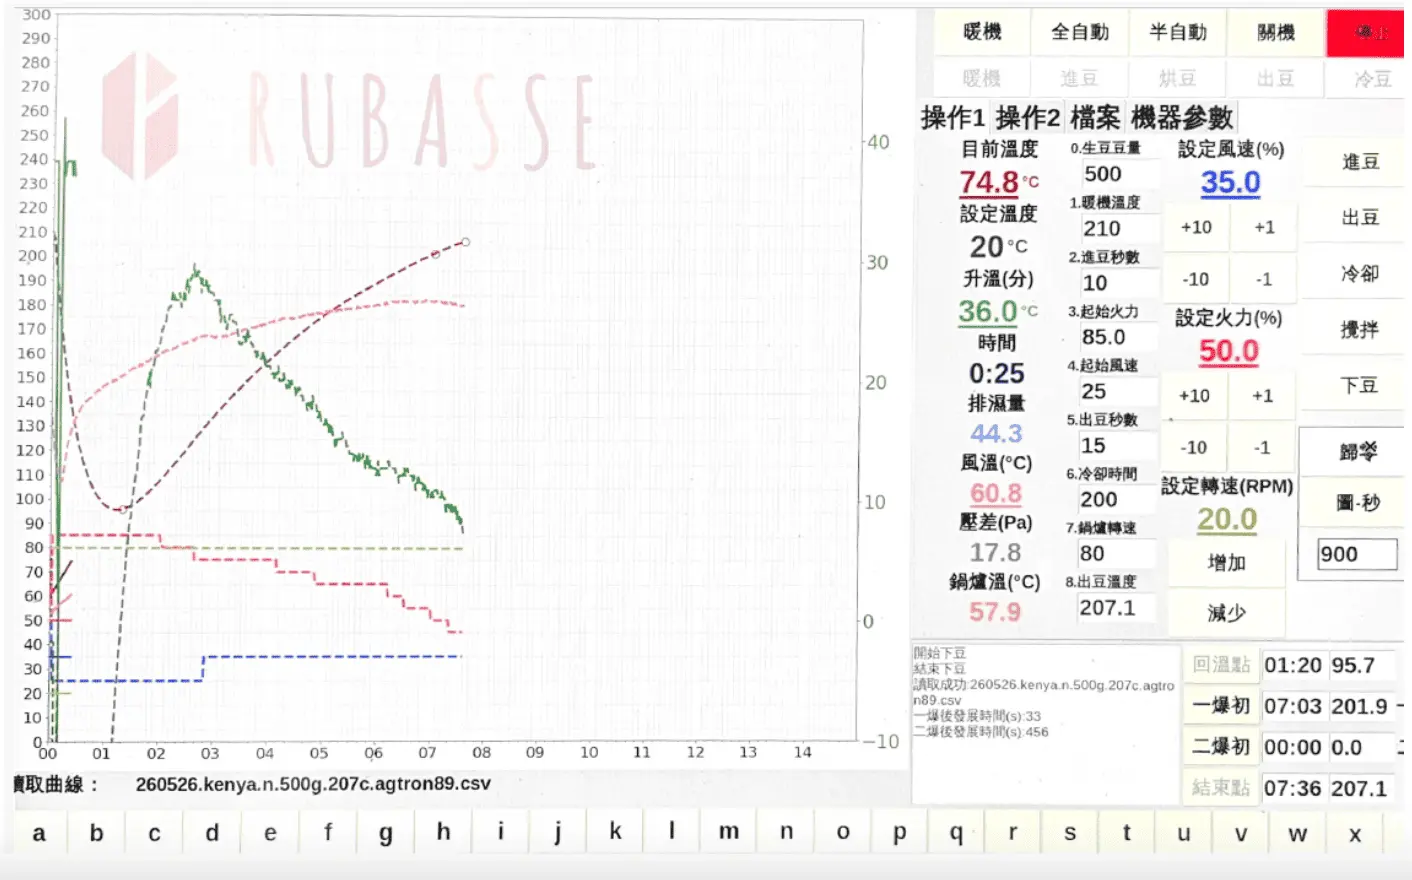Click the 900 seconds input field

click(1356, 554)
